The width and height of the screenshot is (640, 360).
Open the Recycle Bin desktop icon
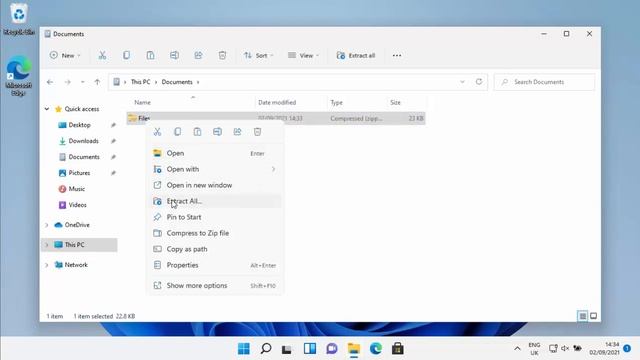[19, 19]
